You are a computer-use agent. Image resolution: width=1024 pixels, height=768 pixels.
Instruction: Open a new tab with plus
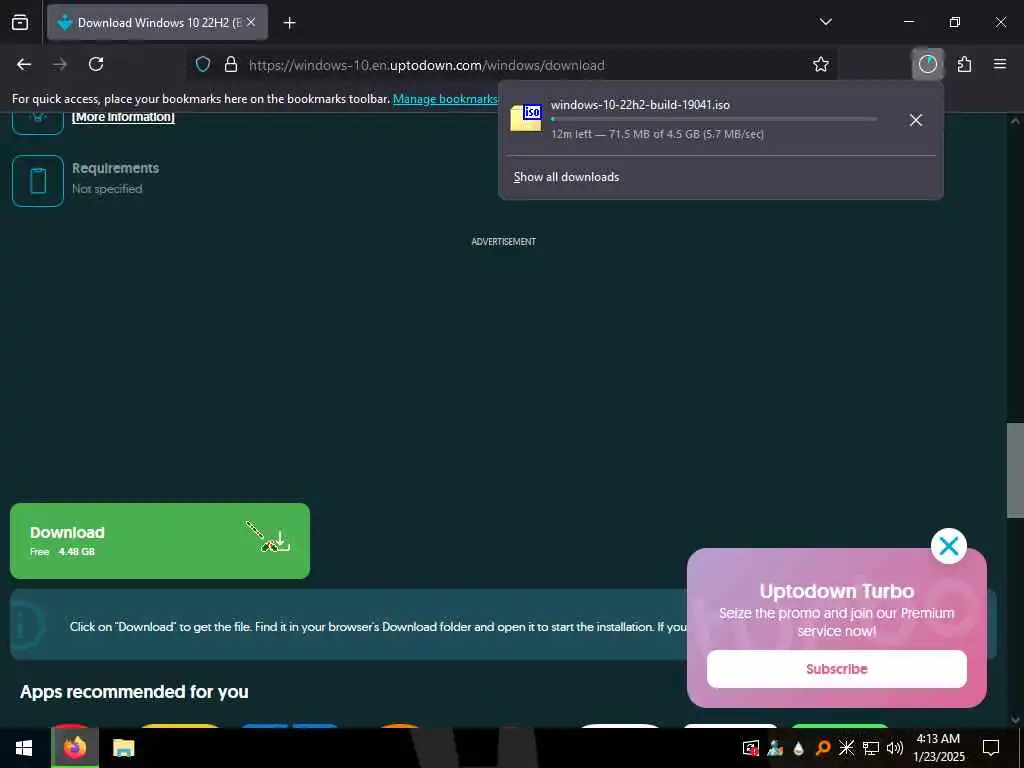coord(289,23)
